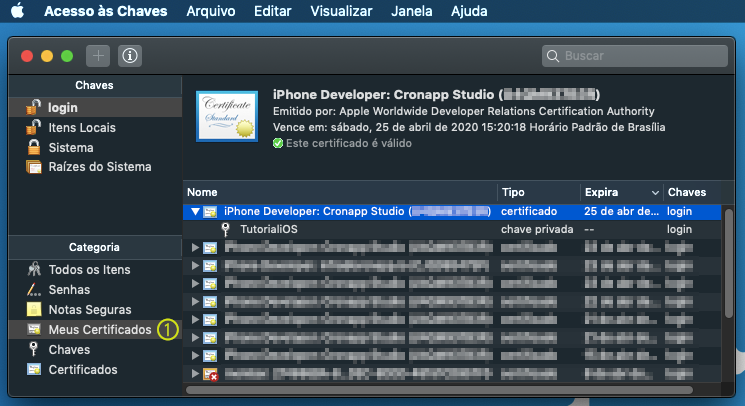Sort by the Expira column header
The height and width of the screenshot is (406, 745).
[621, 192]
